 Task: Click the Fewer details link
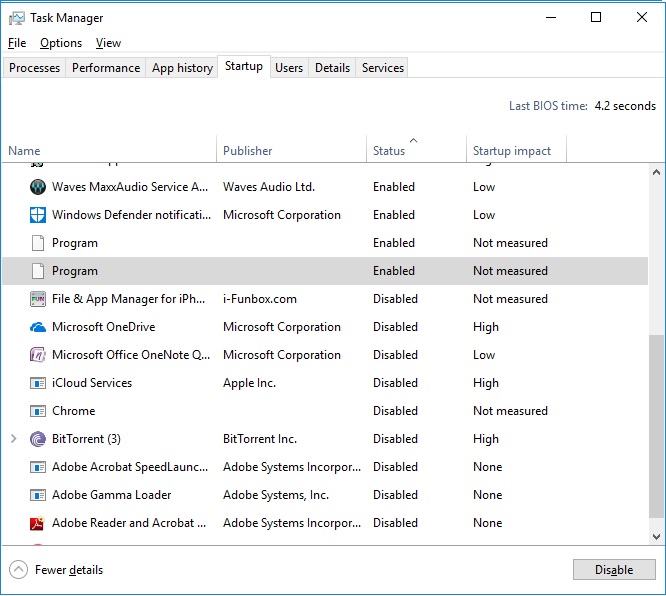point(69,570)
